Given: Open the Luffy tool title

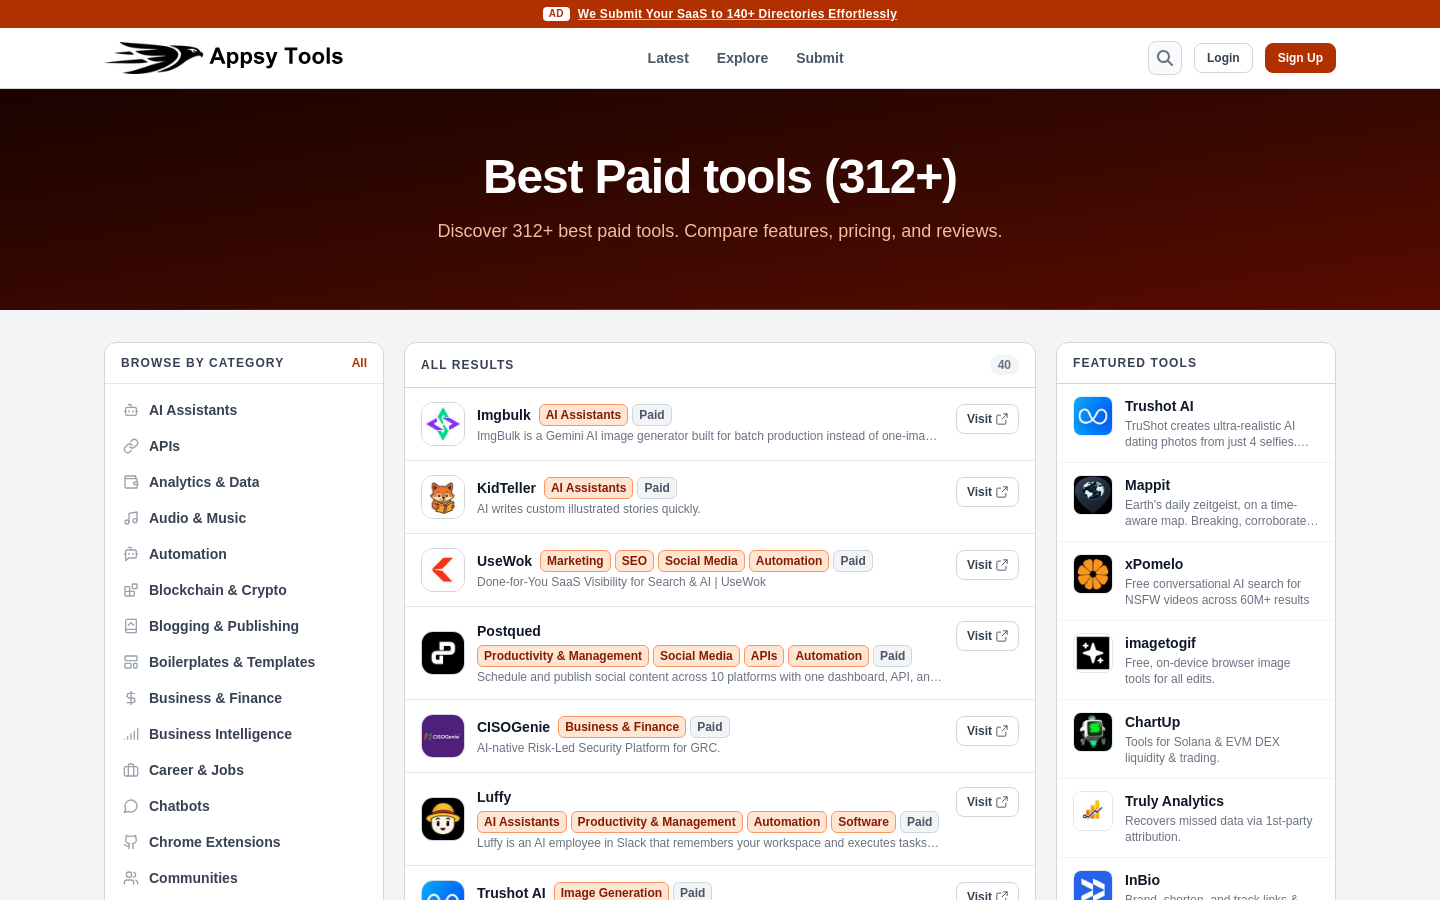Looking at the screenshot, I should pos(494,797).
